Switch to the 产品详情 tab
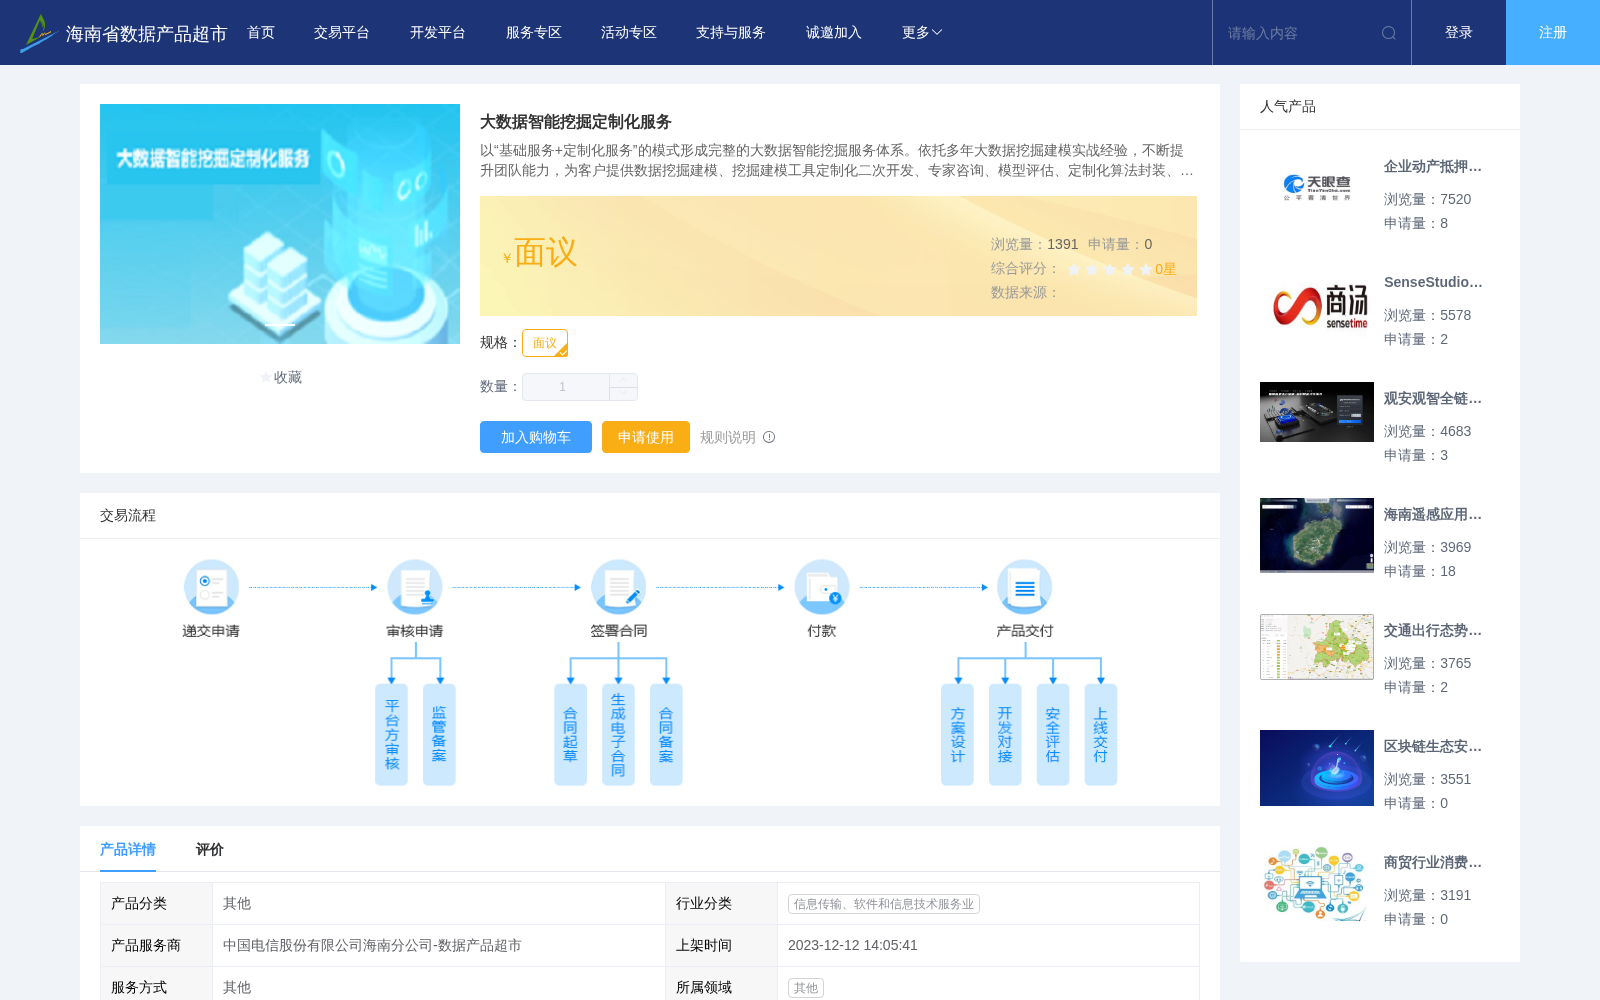1600x1000 pixels. [128, 849]
